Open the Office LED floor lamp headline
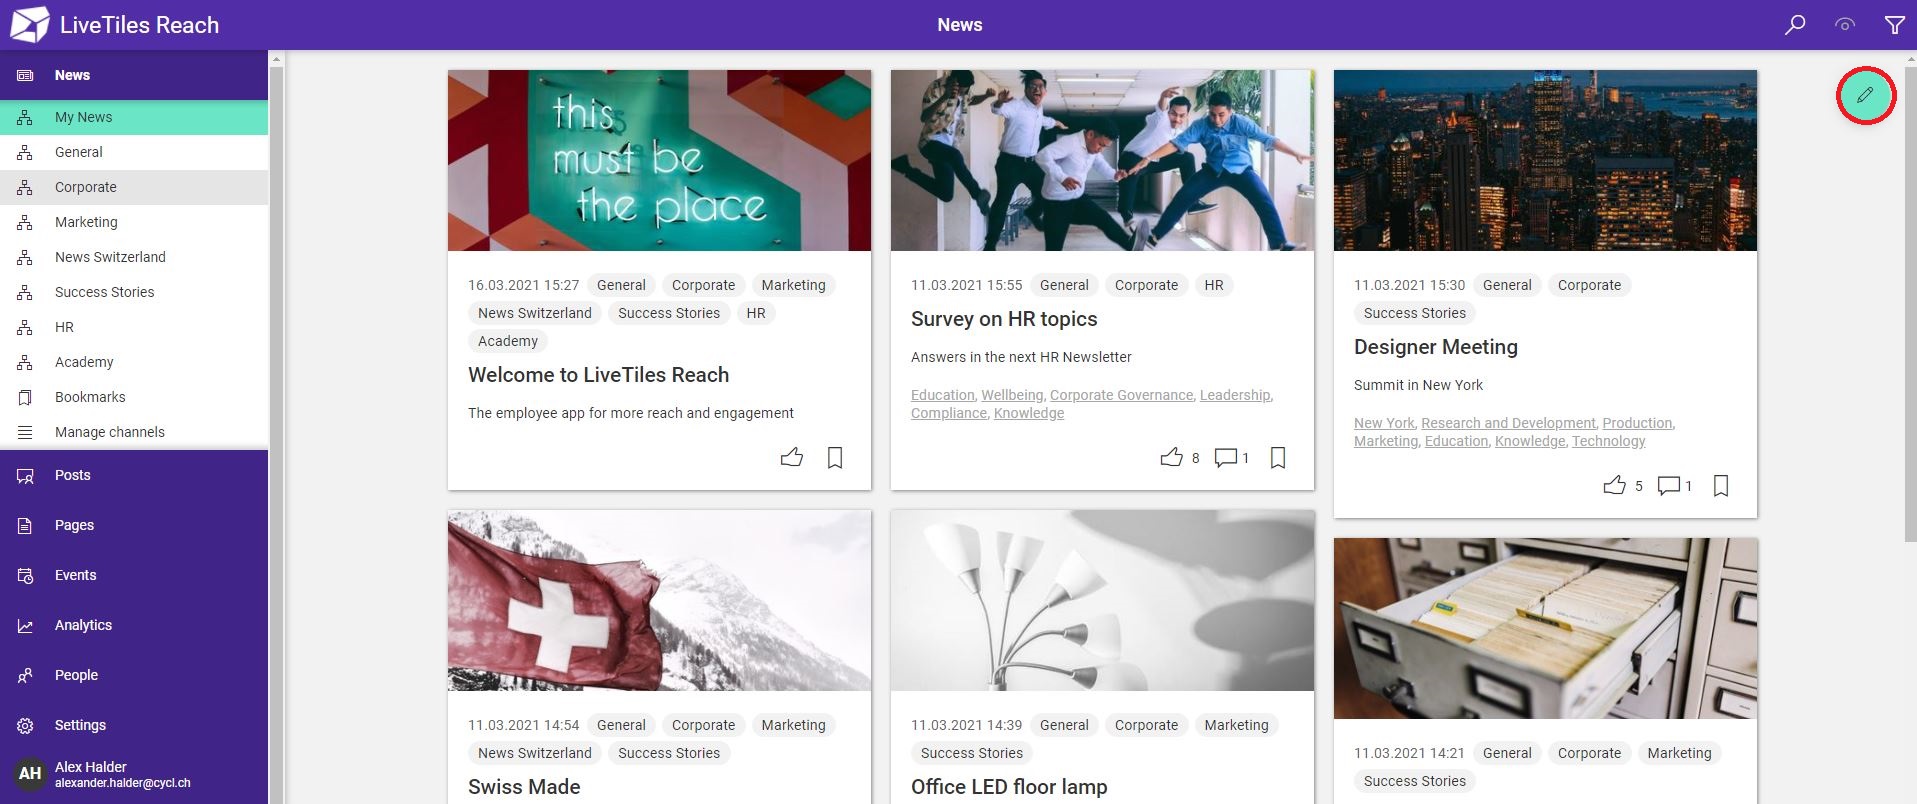The height and width of the screenshot is (804, 1917). 1009,787
